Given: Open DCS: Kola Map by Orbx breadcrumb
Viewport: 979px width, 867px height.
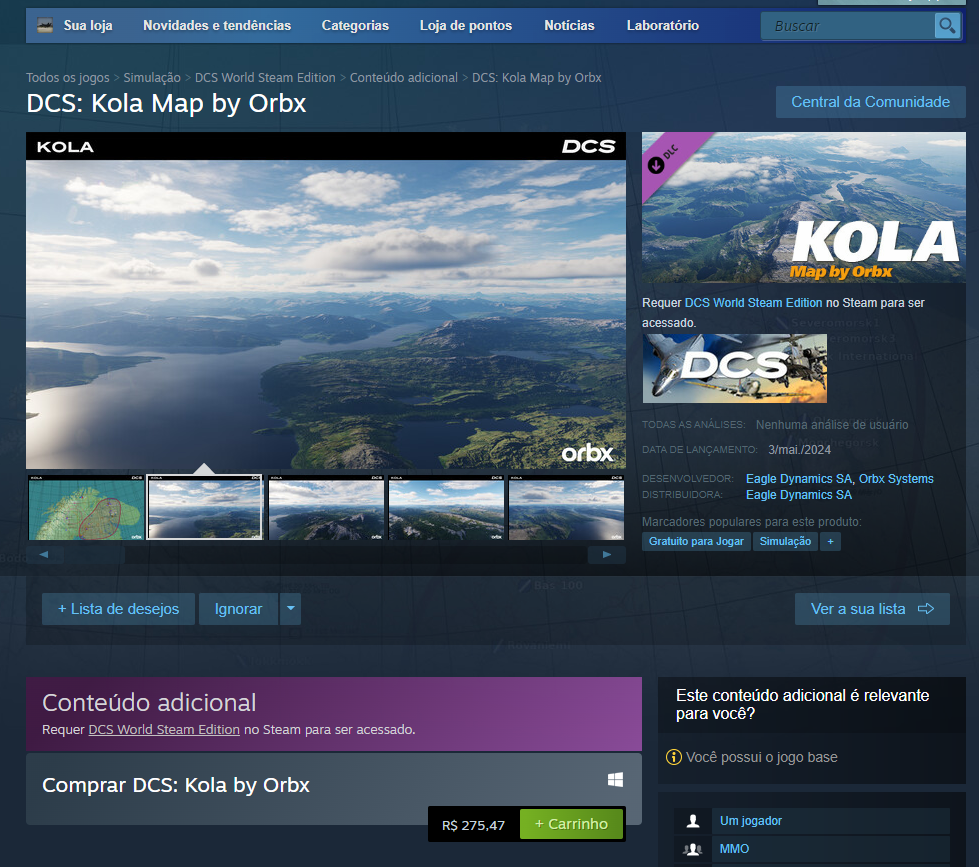Looking at the screenshot, I should coord(536,77).
